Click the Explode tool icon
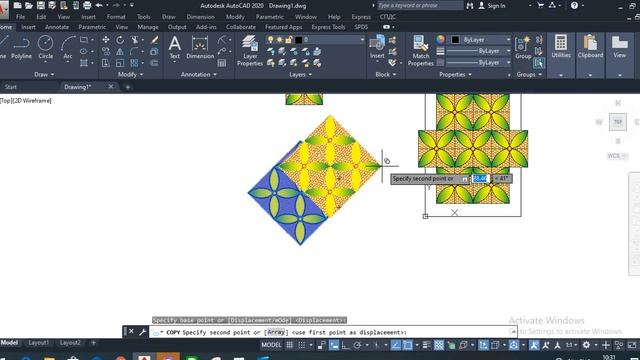This screenshot has width=640, height=360. 154,51
